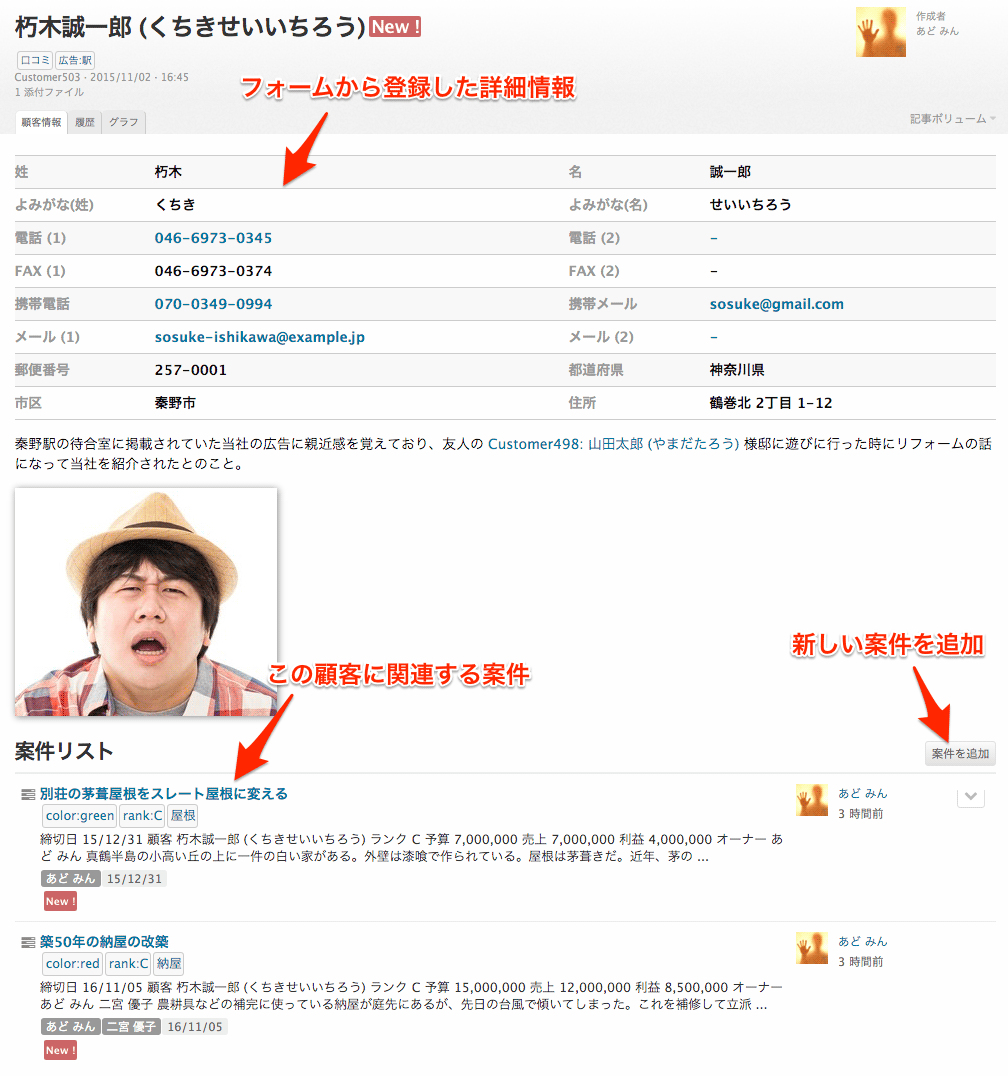
Task: Click あど みん name on first case row
Action: click(863, 793)
